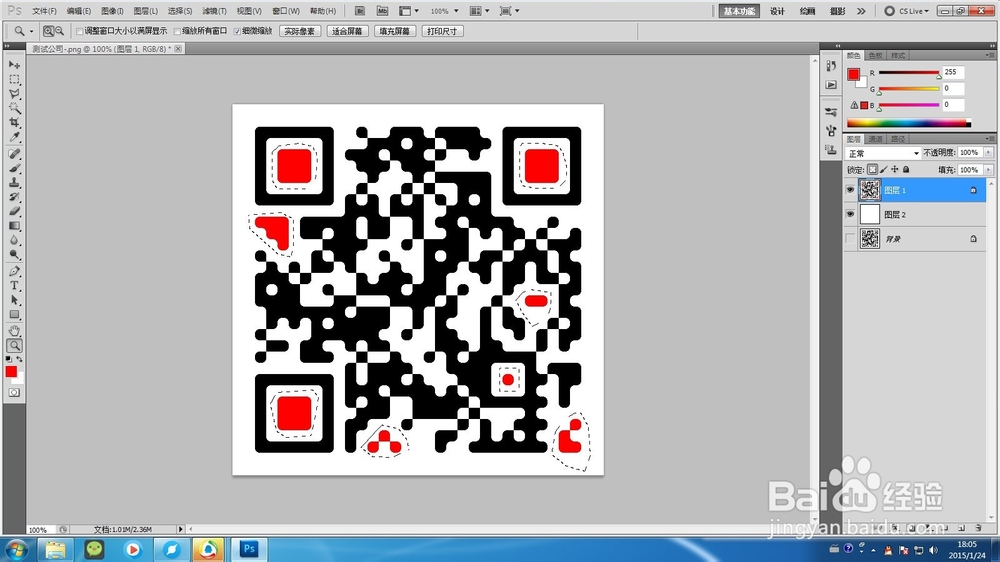Expand more workspaces chevron
Screen dimensions: 1000x562
(861, 11)
